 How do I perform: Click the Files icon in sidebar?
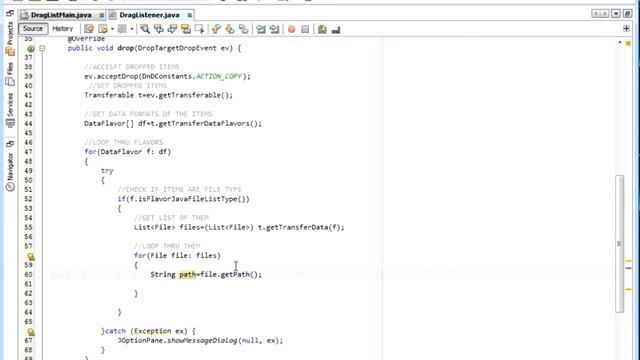coord(10,81)
